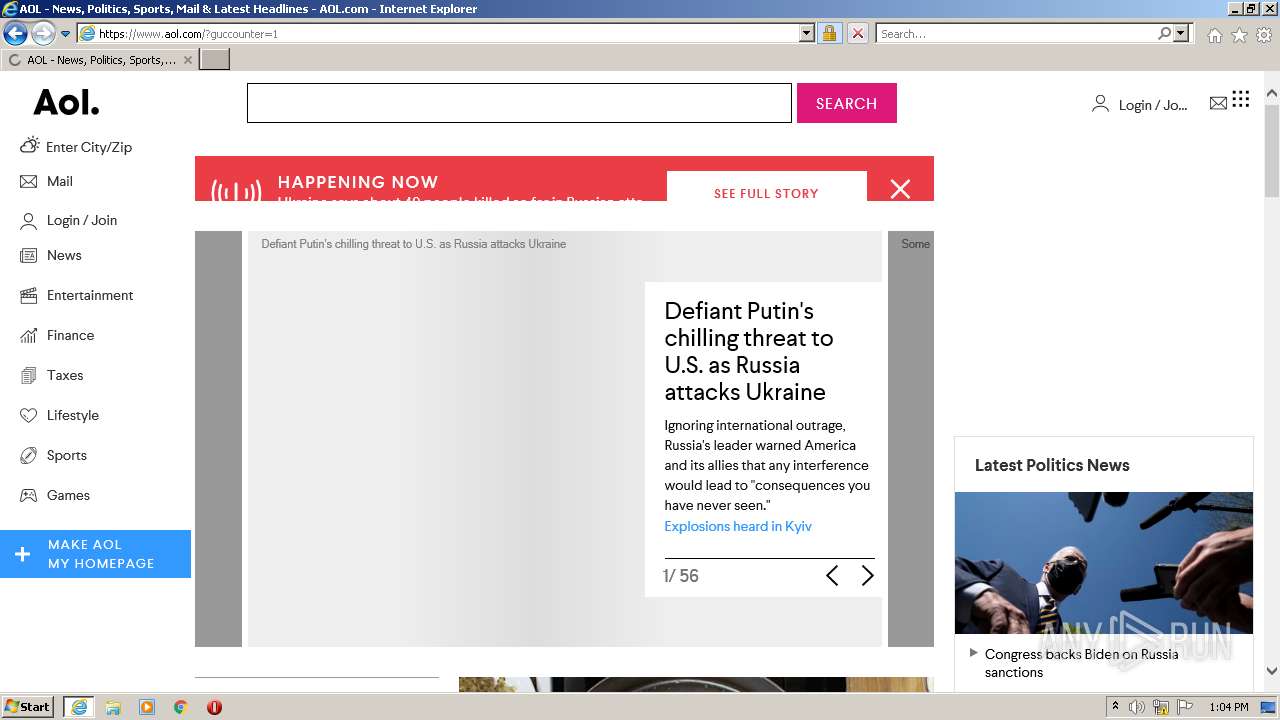Click the pink SEARCH button
Screen dimensions: 1280x720
tap(847, 103)
